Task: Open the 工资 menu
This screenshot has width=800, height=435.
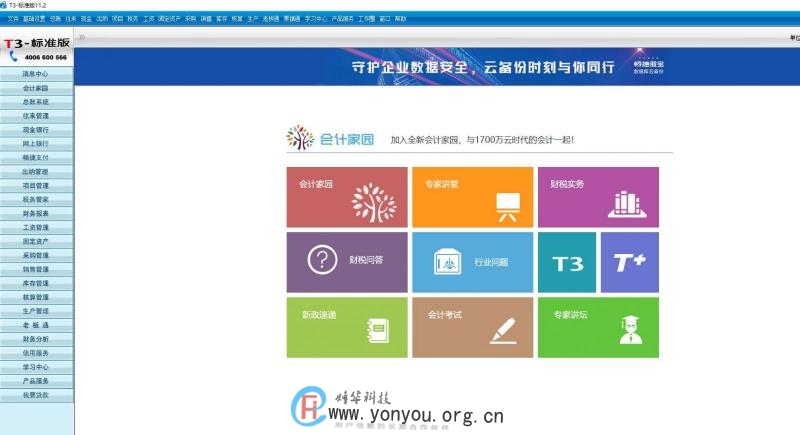Action: [x=148, y=19]
